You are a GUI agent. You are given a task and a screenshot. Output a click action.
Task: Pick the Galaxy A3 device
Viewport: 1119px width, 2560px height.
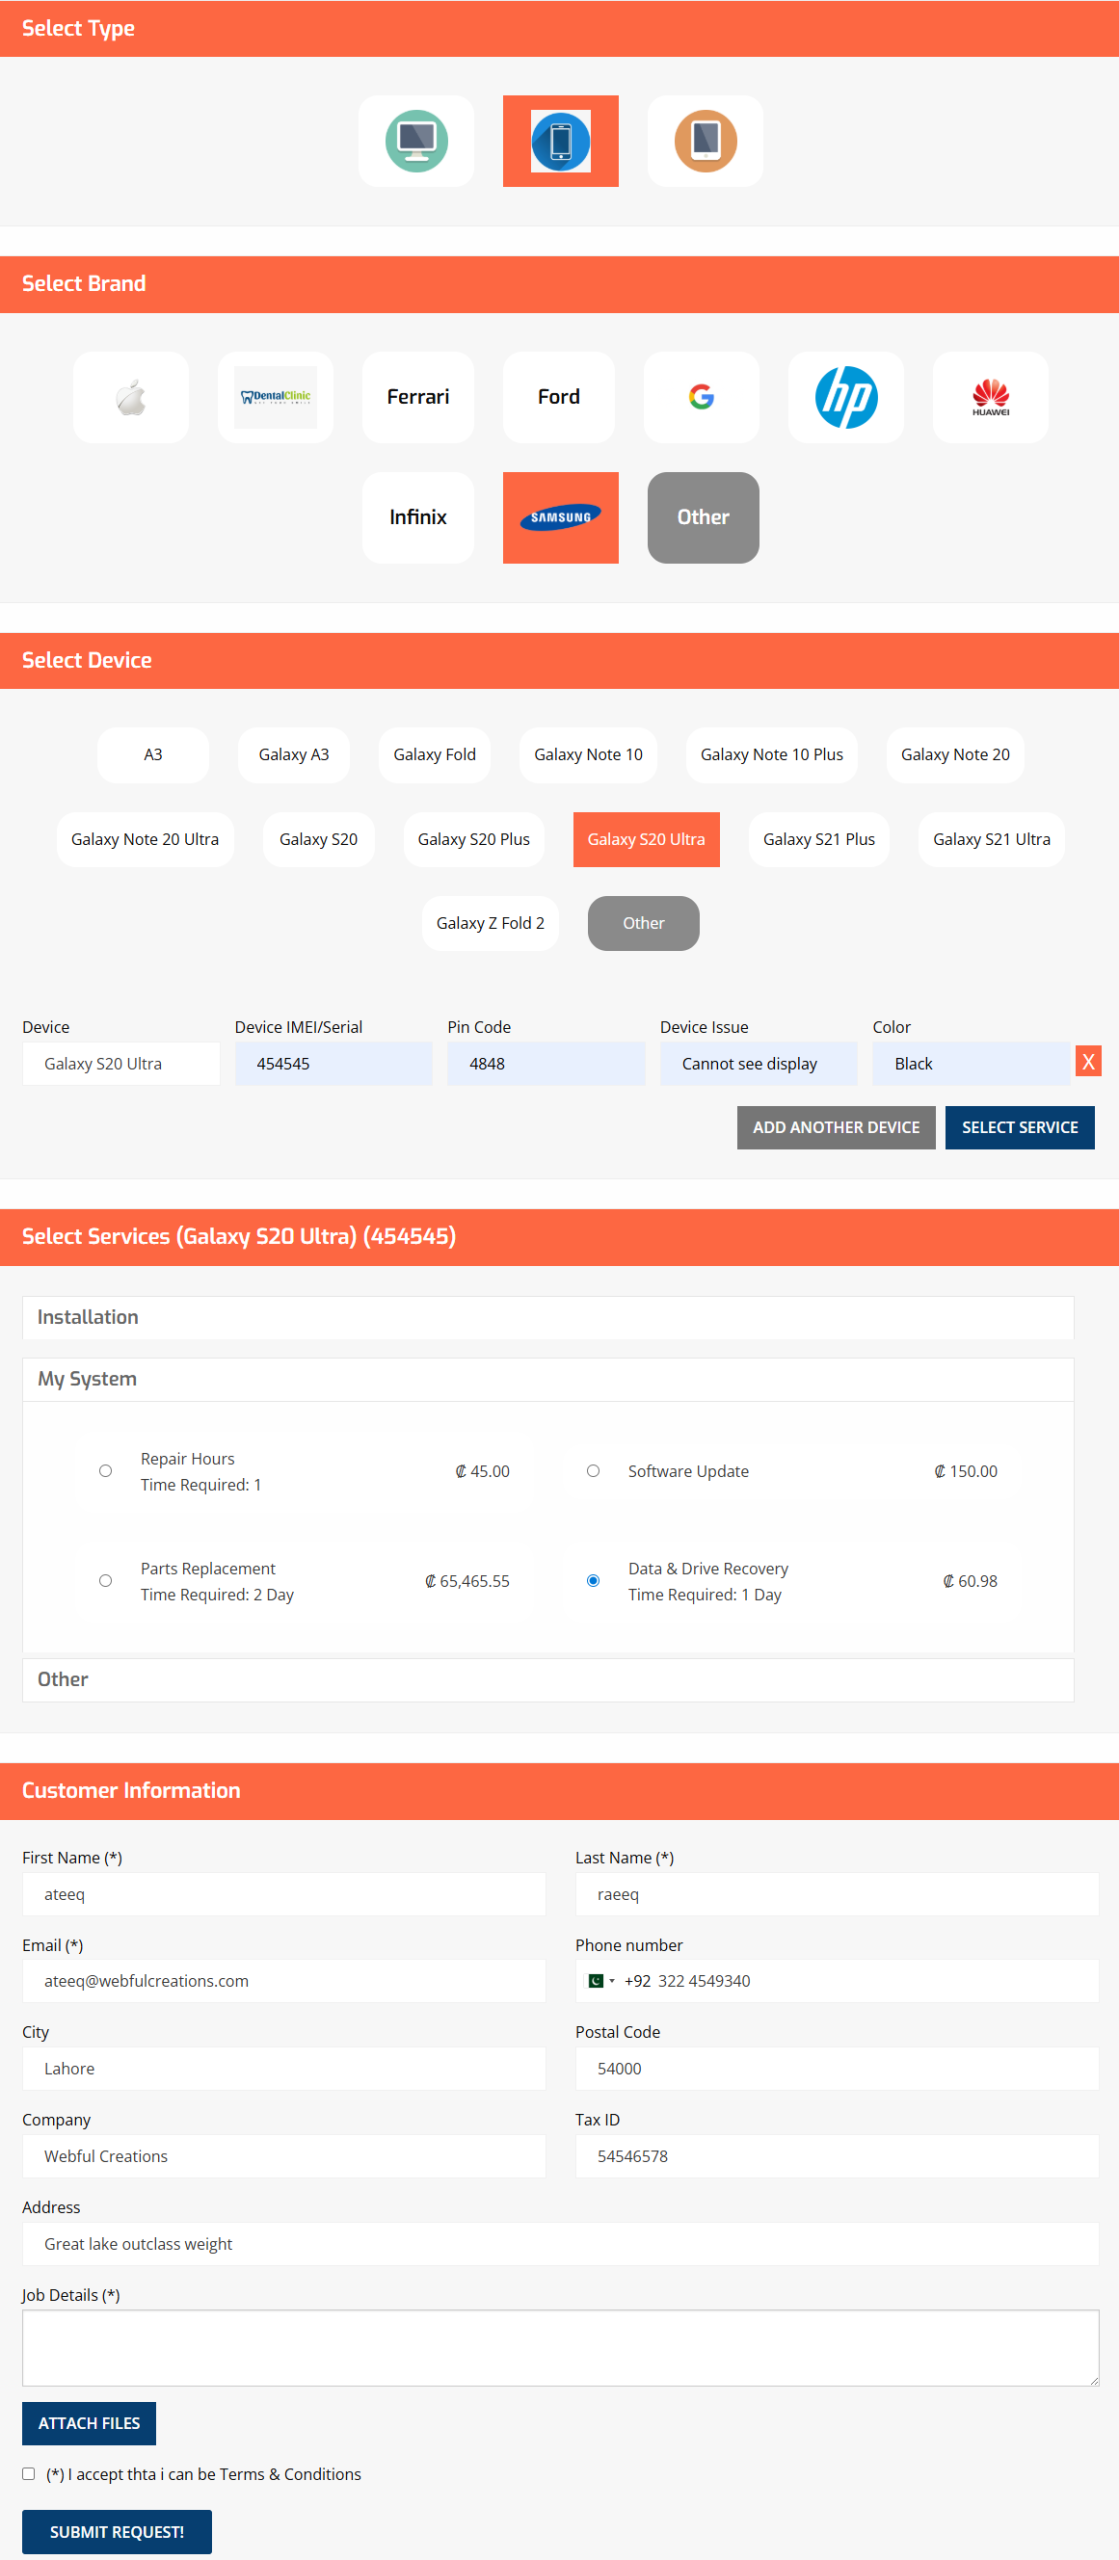coord(294,754)
